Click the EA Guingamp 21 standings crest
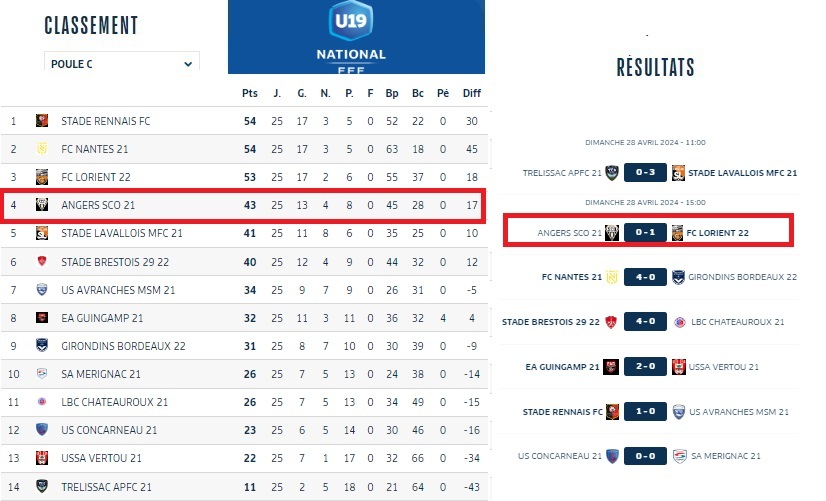 click(42, 318)
